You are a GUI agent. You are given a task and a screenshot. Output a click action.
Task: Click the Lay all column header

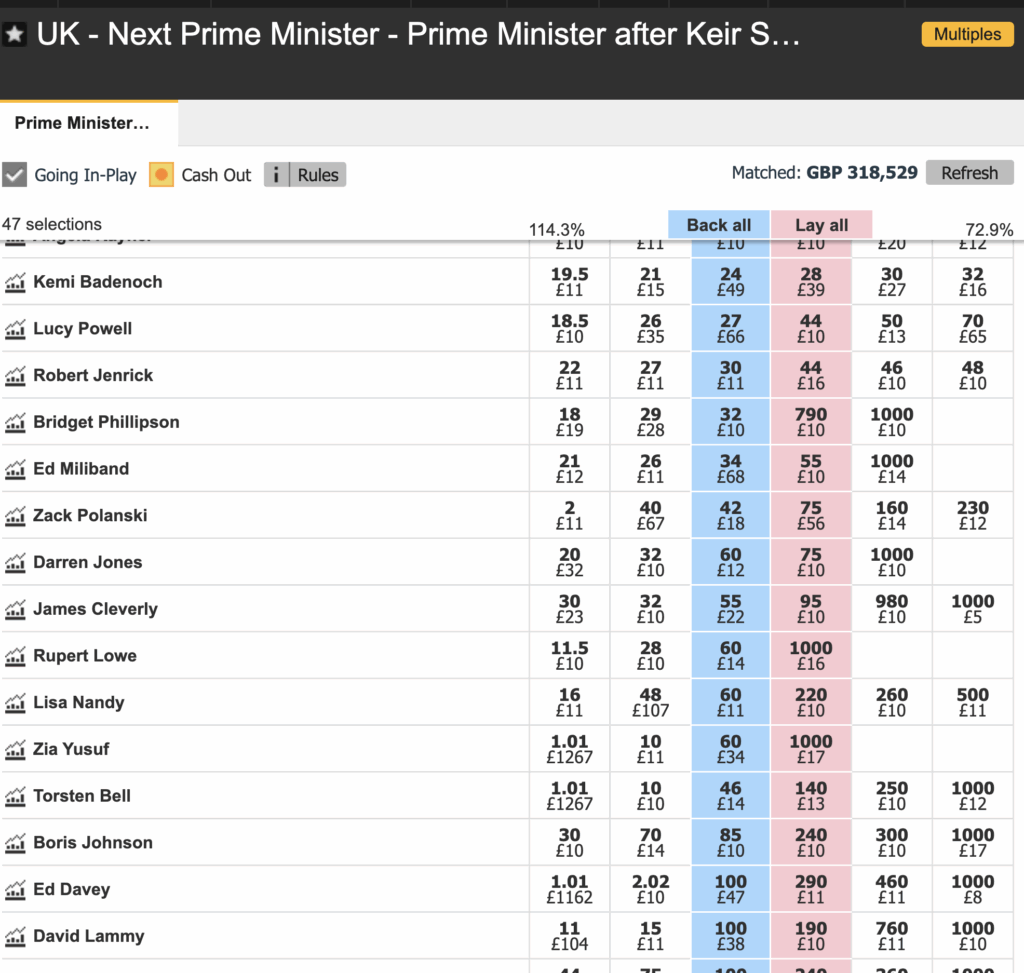[x=821, y=225]
